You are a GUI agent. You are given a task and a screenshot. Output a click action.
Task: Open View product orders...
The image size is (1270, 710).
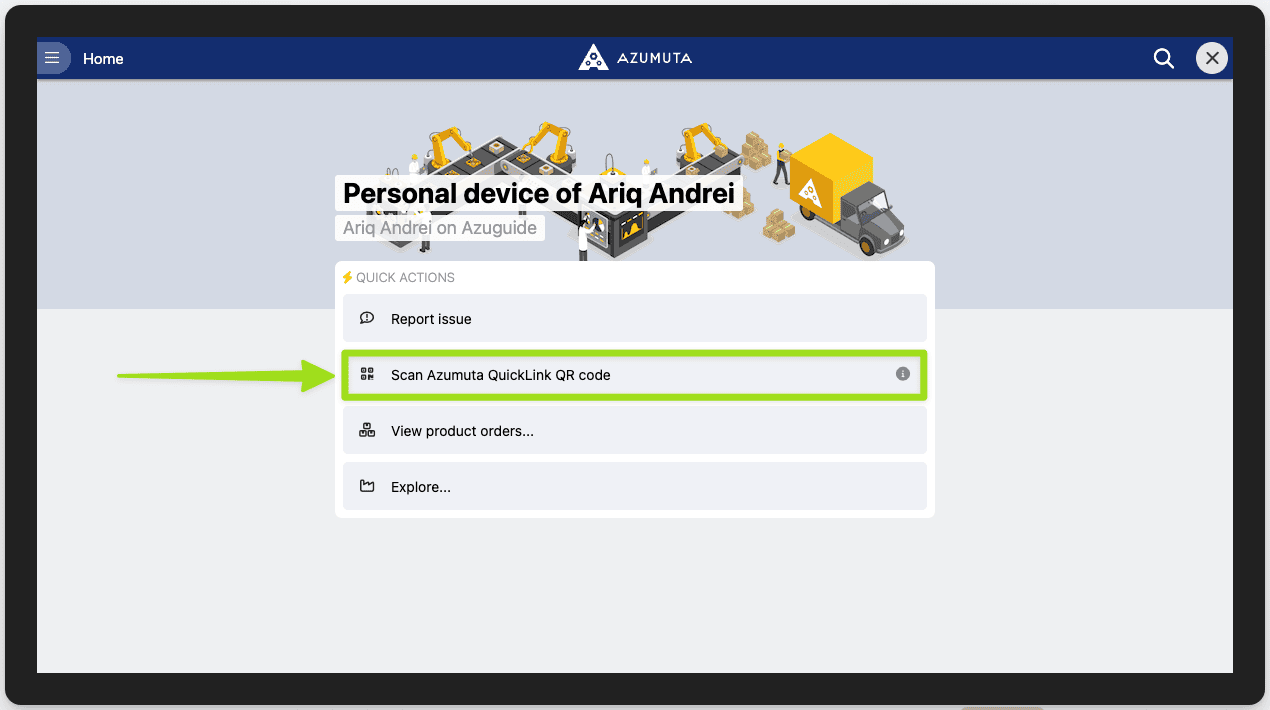click(x=634, y=430)
